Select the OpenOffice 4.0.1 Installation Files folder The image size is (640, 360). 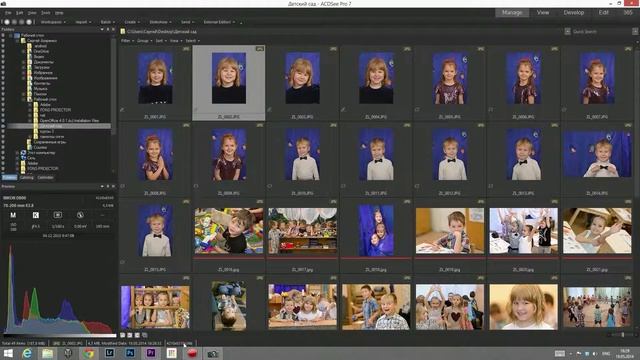(x=69, y=121)
